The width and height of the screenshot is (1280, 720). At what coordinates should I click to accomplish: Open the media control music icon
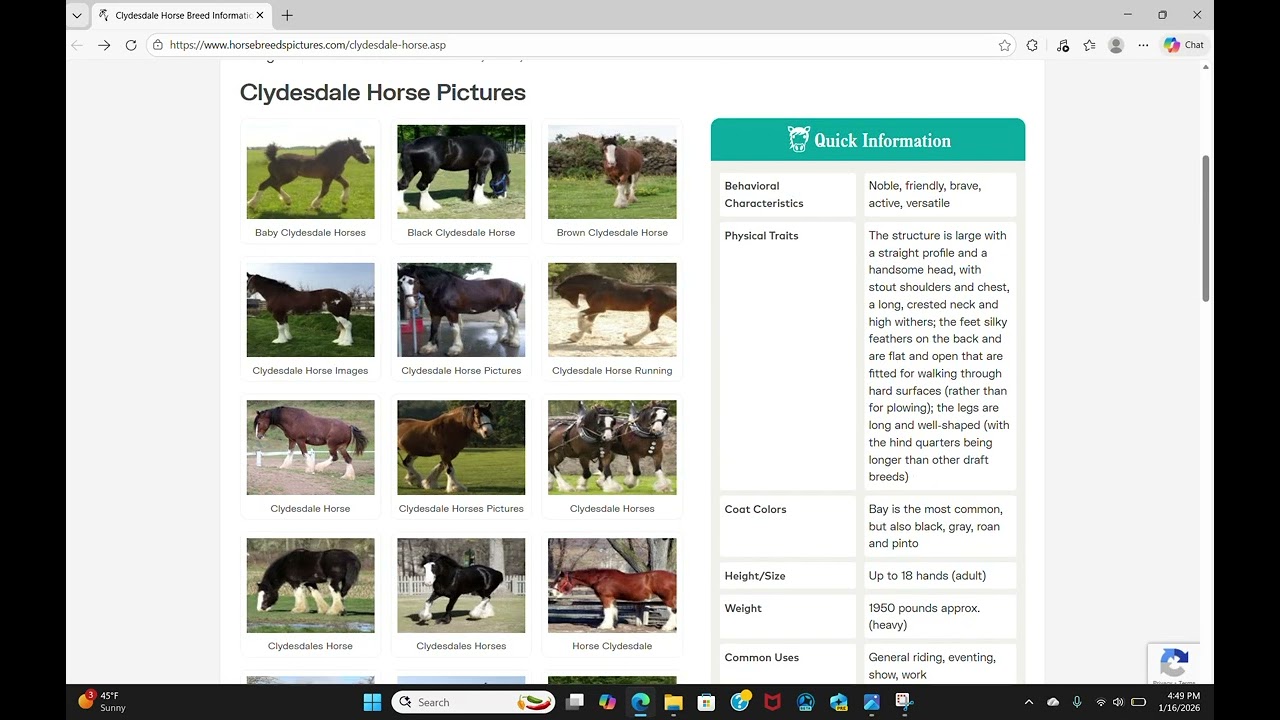[1062, 45]
